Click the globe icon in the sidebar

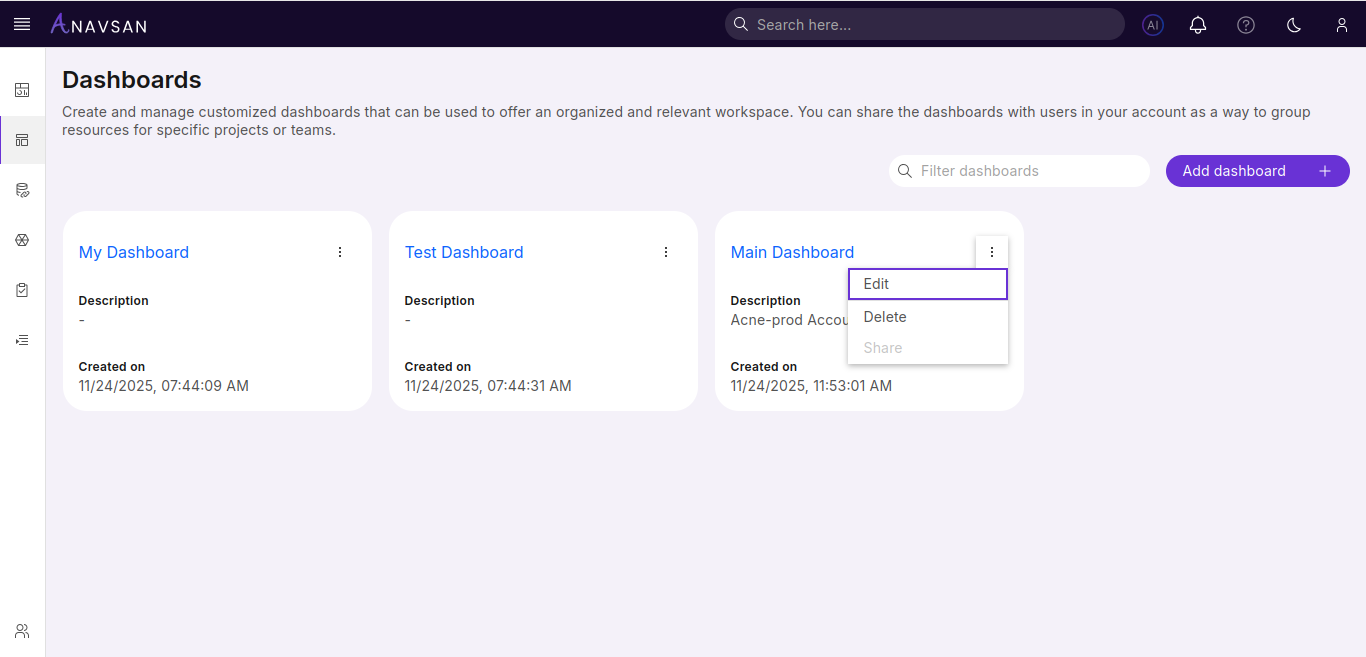pos(22,240)
